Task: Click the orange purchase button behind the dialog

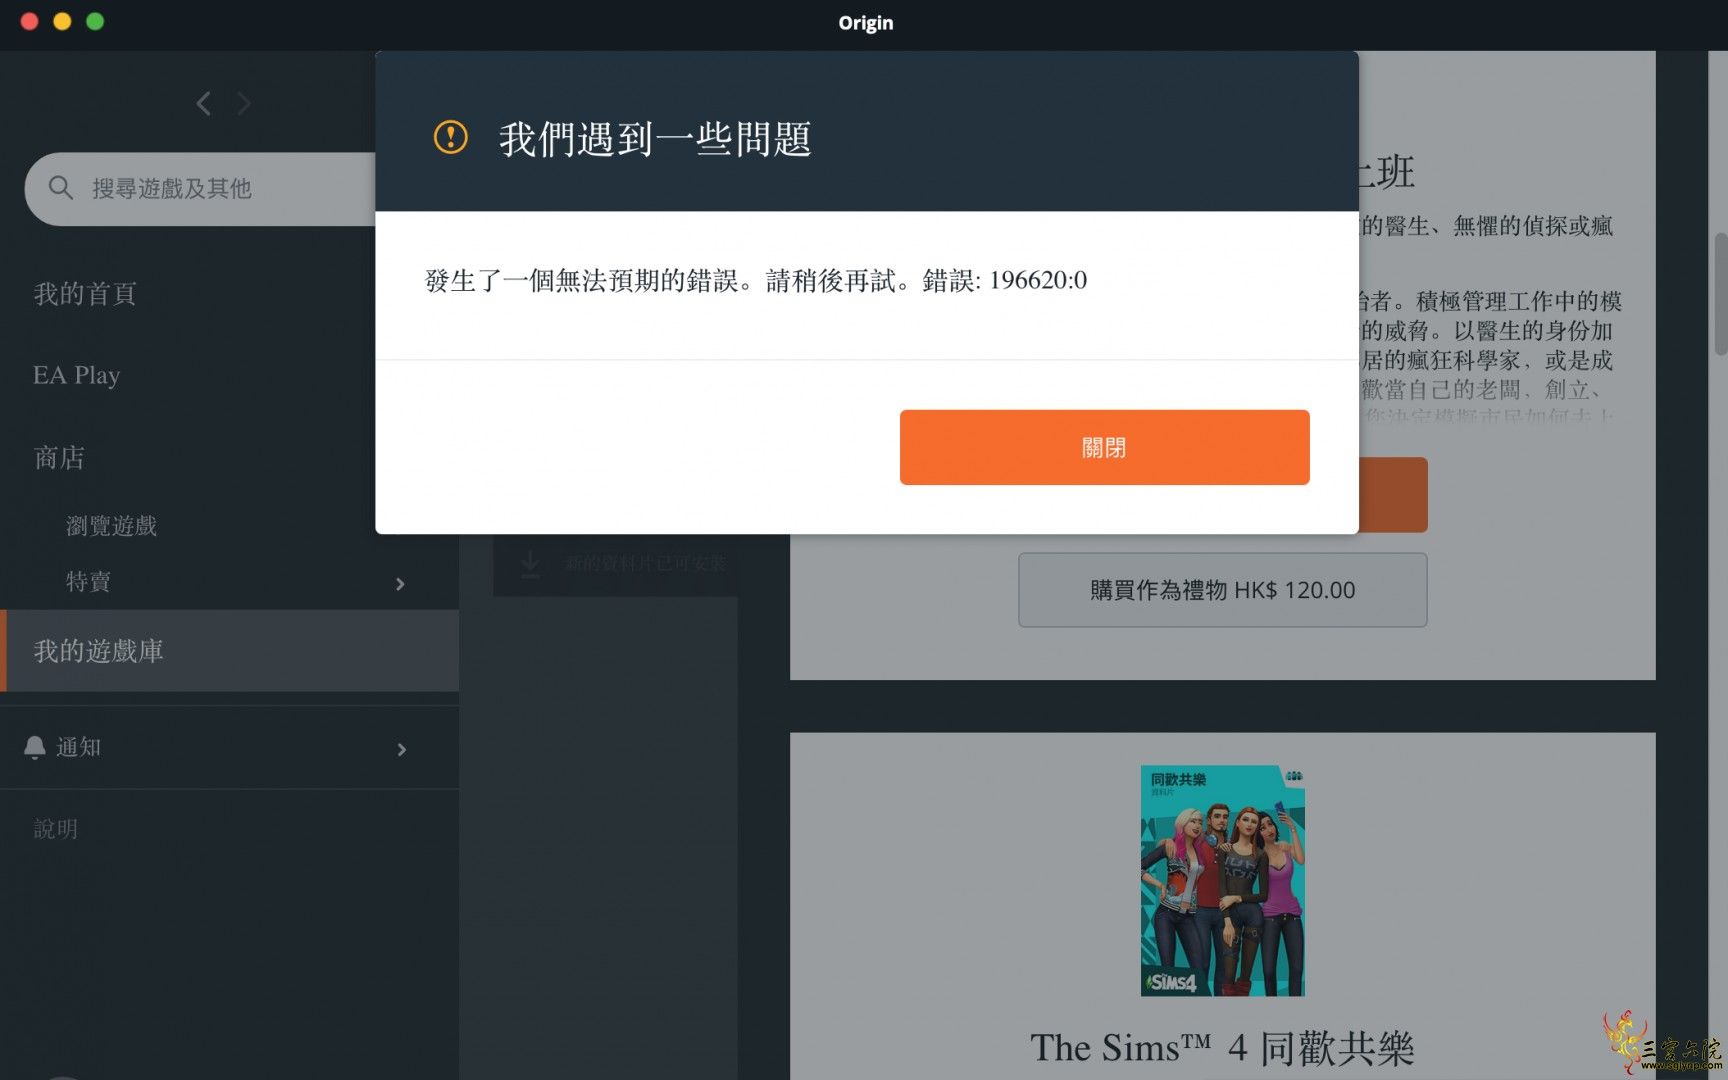Action: click(1393, 495)
